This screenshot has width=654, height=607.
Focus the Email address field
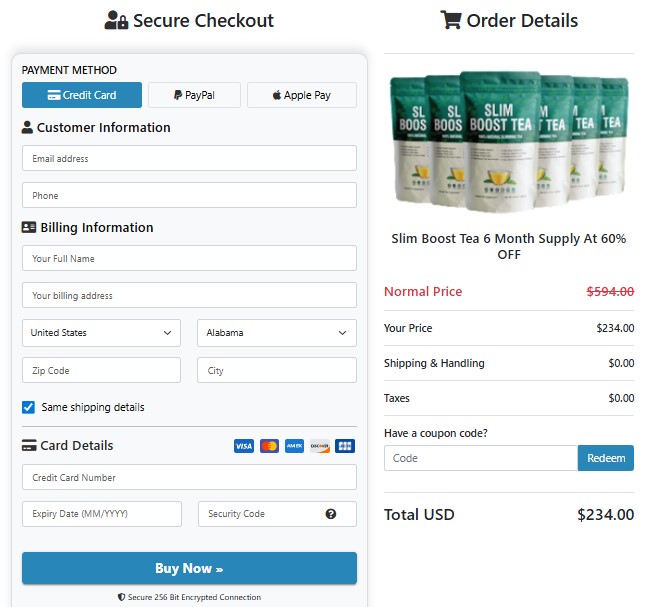click(x=189, y=158)
